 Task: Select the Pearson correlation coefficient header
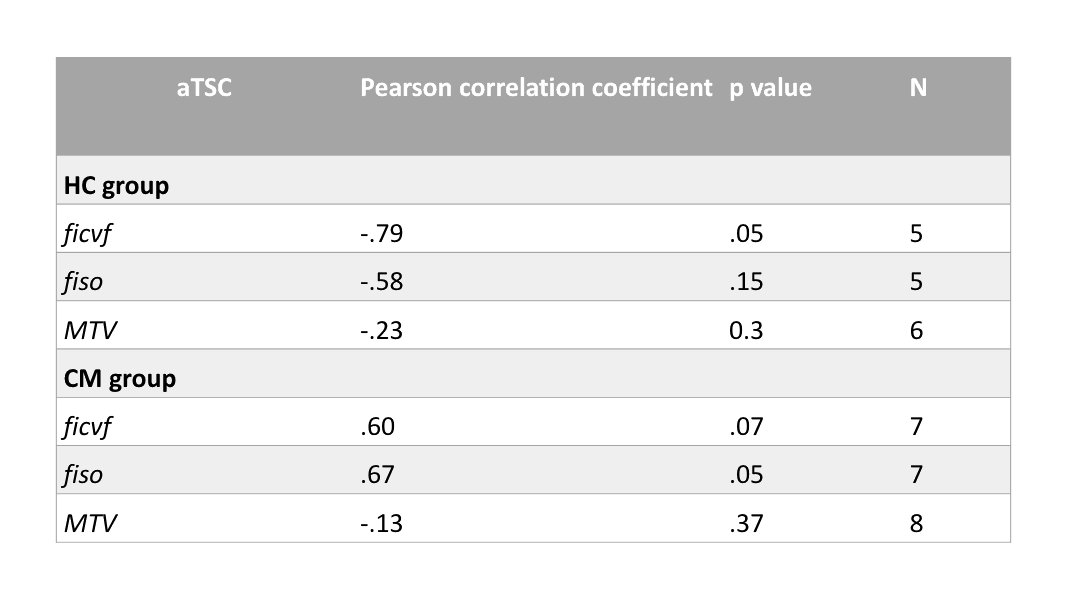[535, 88]
